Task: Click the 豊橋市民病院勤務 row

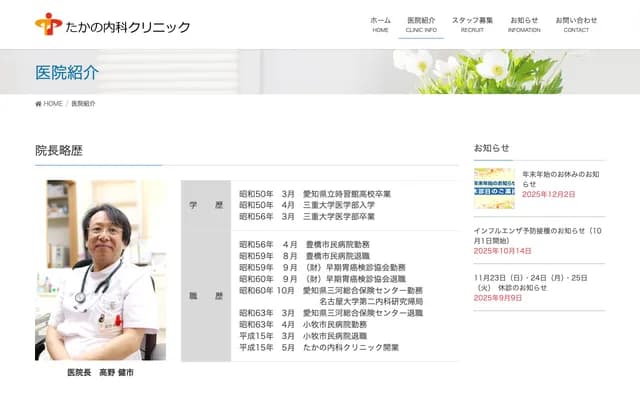Action: click(304, 244)
